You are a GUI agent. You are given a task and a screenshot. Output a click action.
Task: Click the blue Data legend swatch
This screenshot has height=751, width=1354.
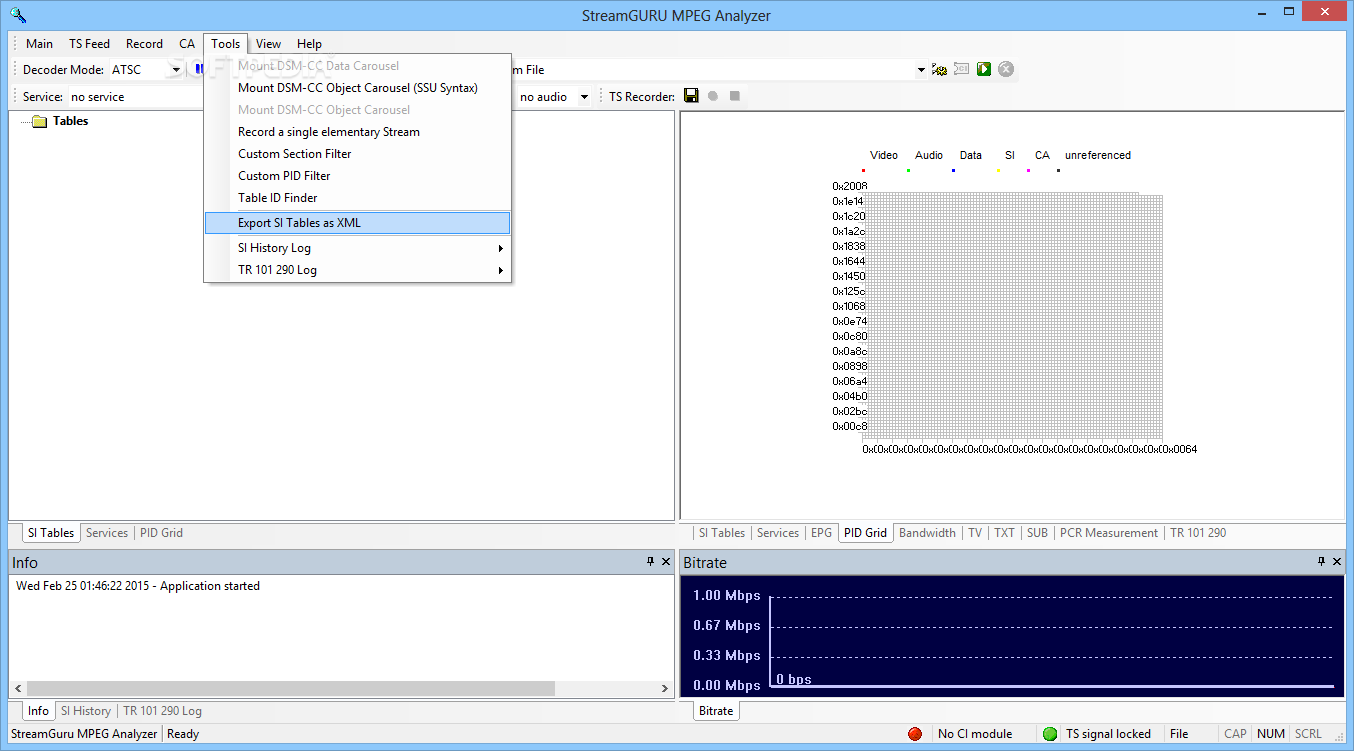[953, 170]
